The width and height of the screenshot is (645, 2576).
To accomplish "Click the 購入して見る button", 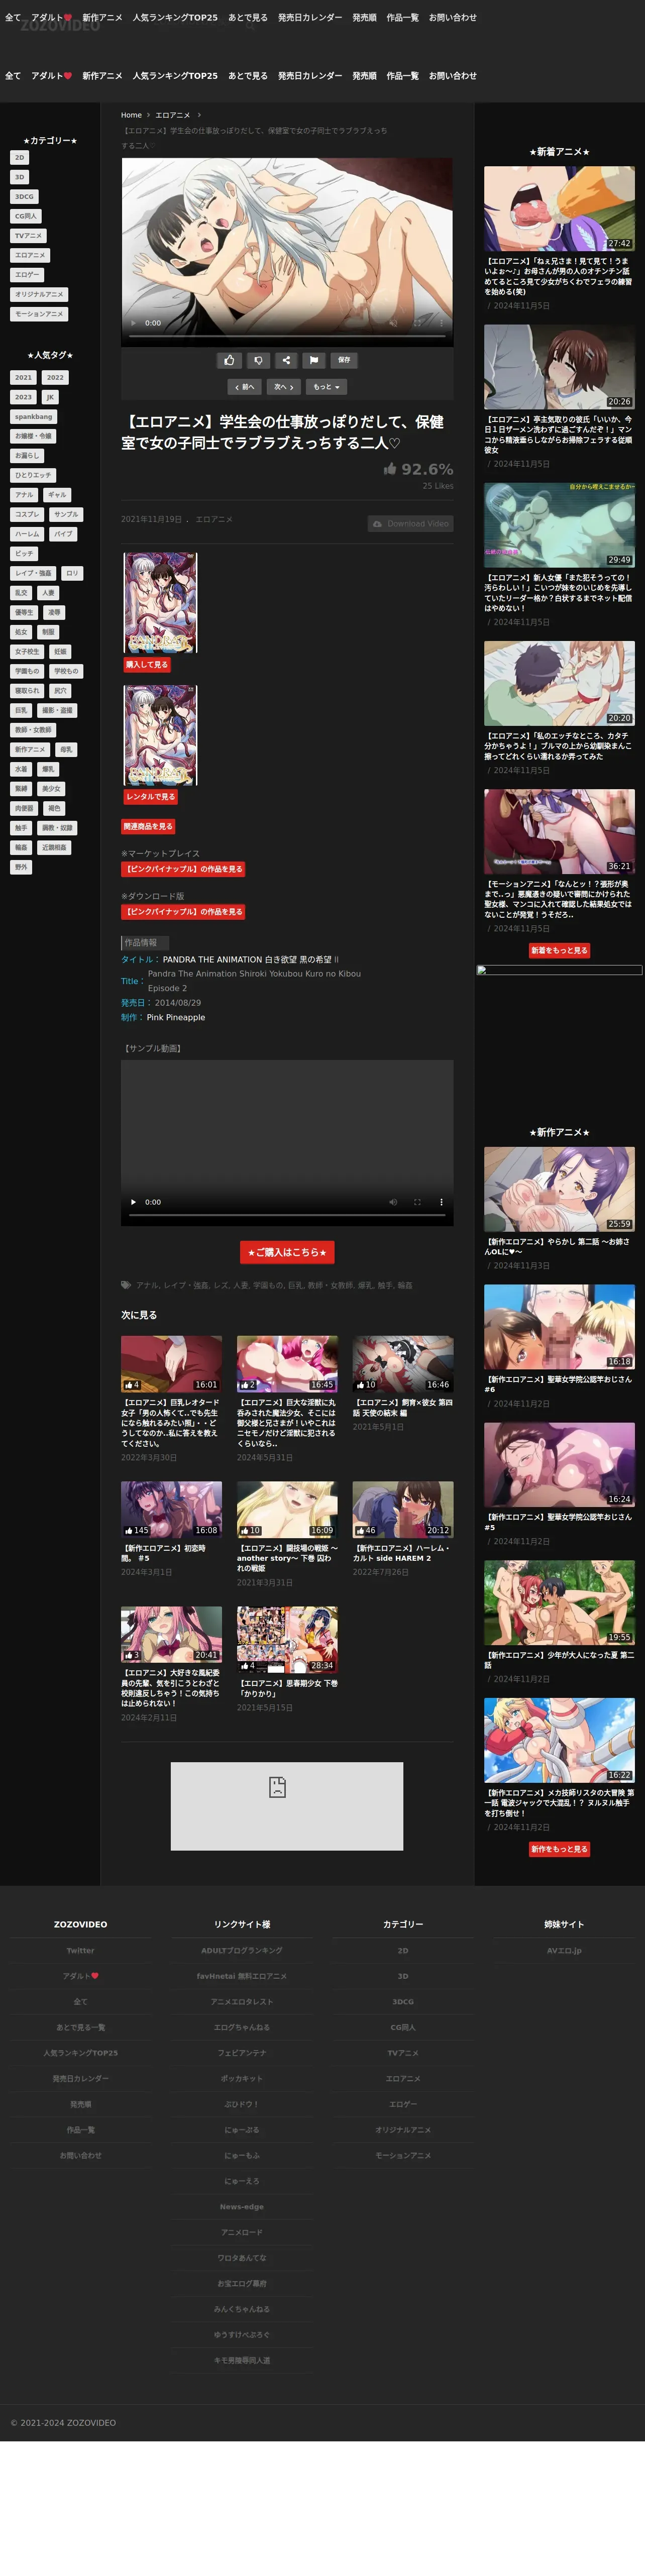I will click(147, 665).
